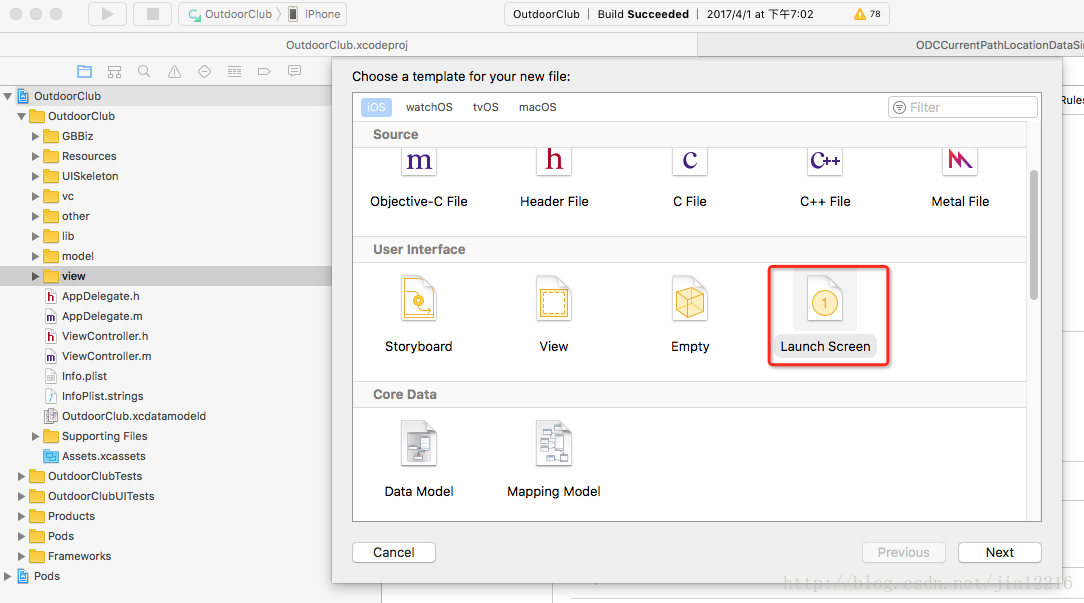The width and height of the screenshot is (1084, 603).
Task: Switch to the watchOS platform tab
Action: (x=429, y=107)
